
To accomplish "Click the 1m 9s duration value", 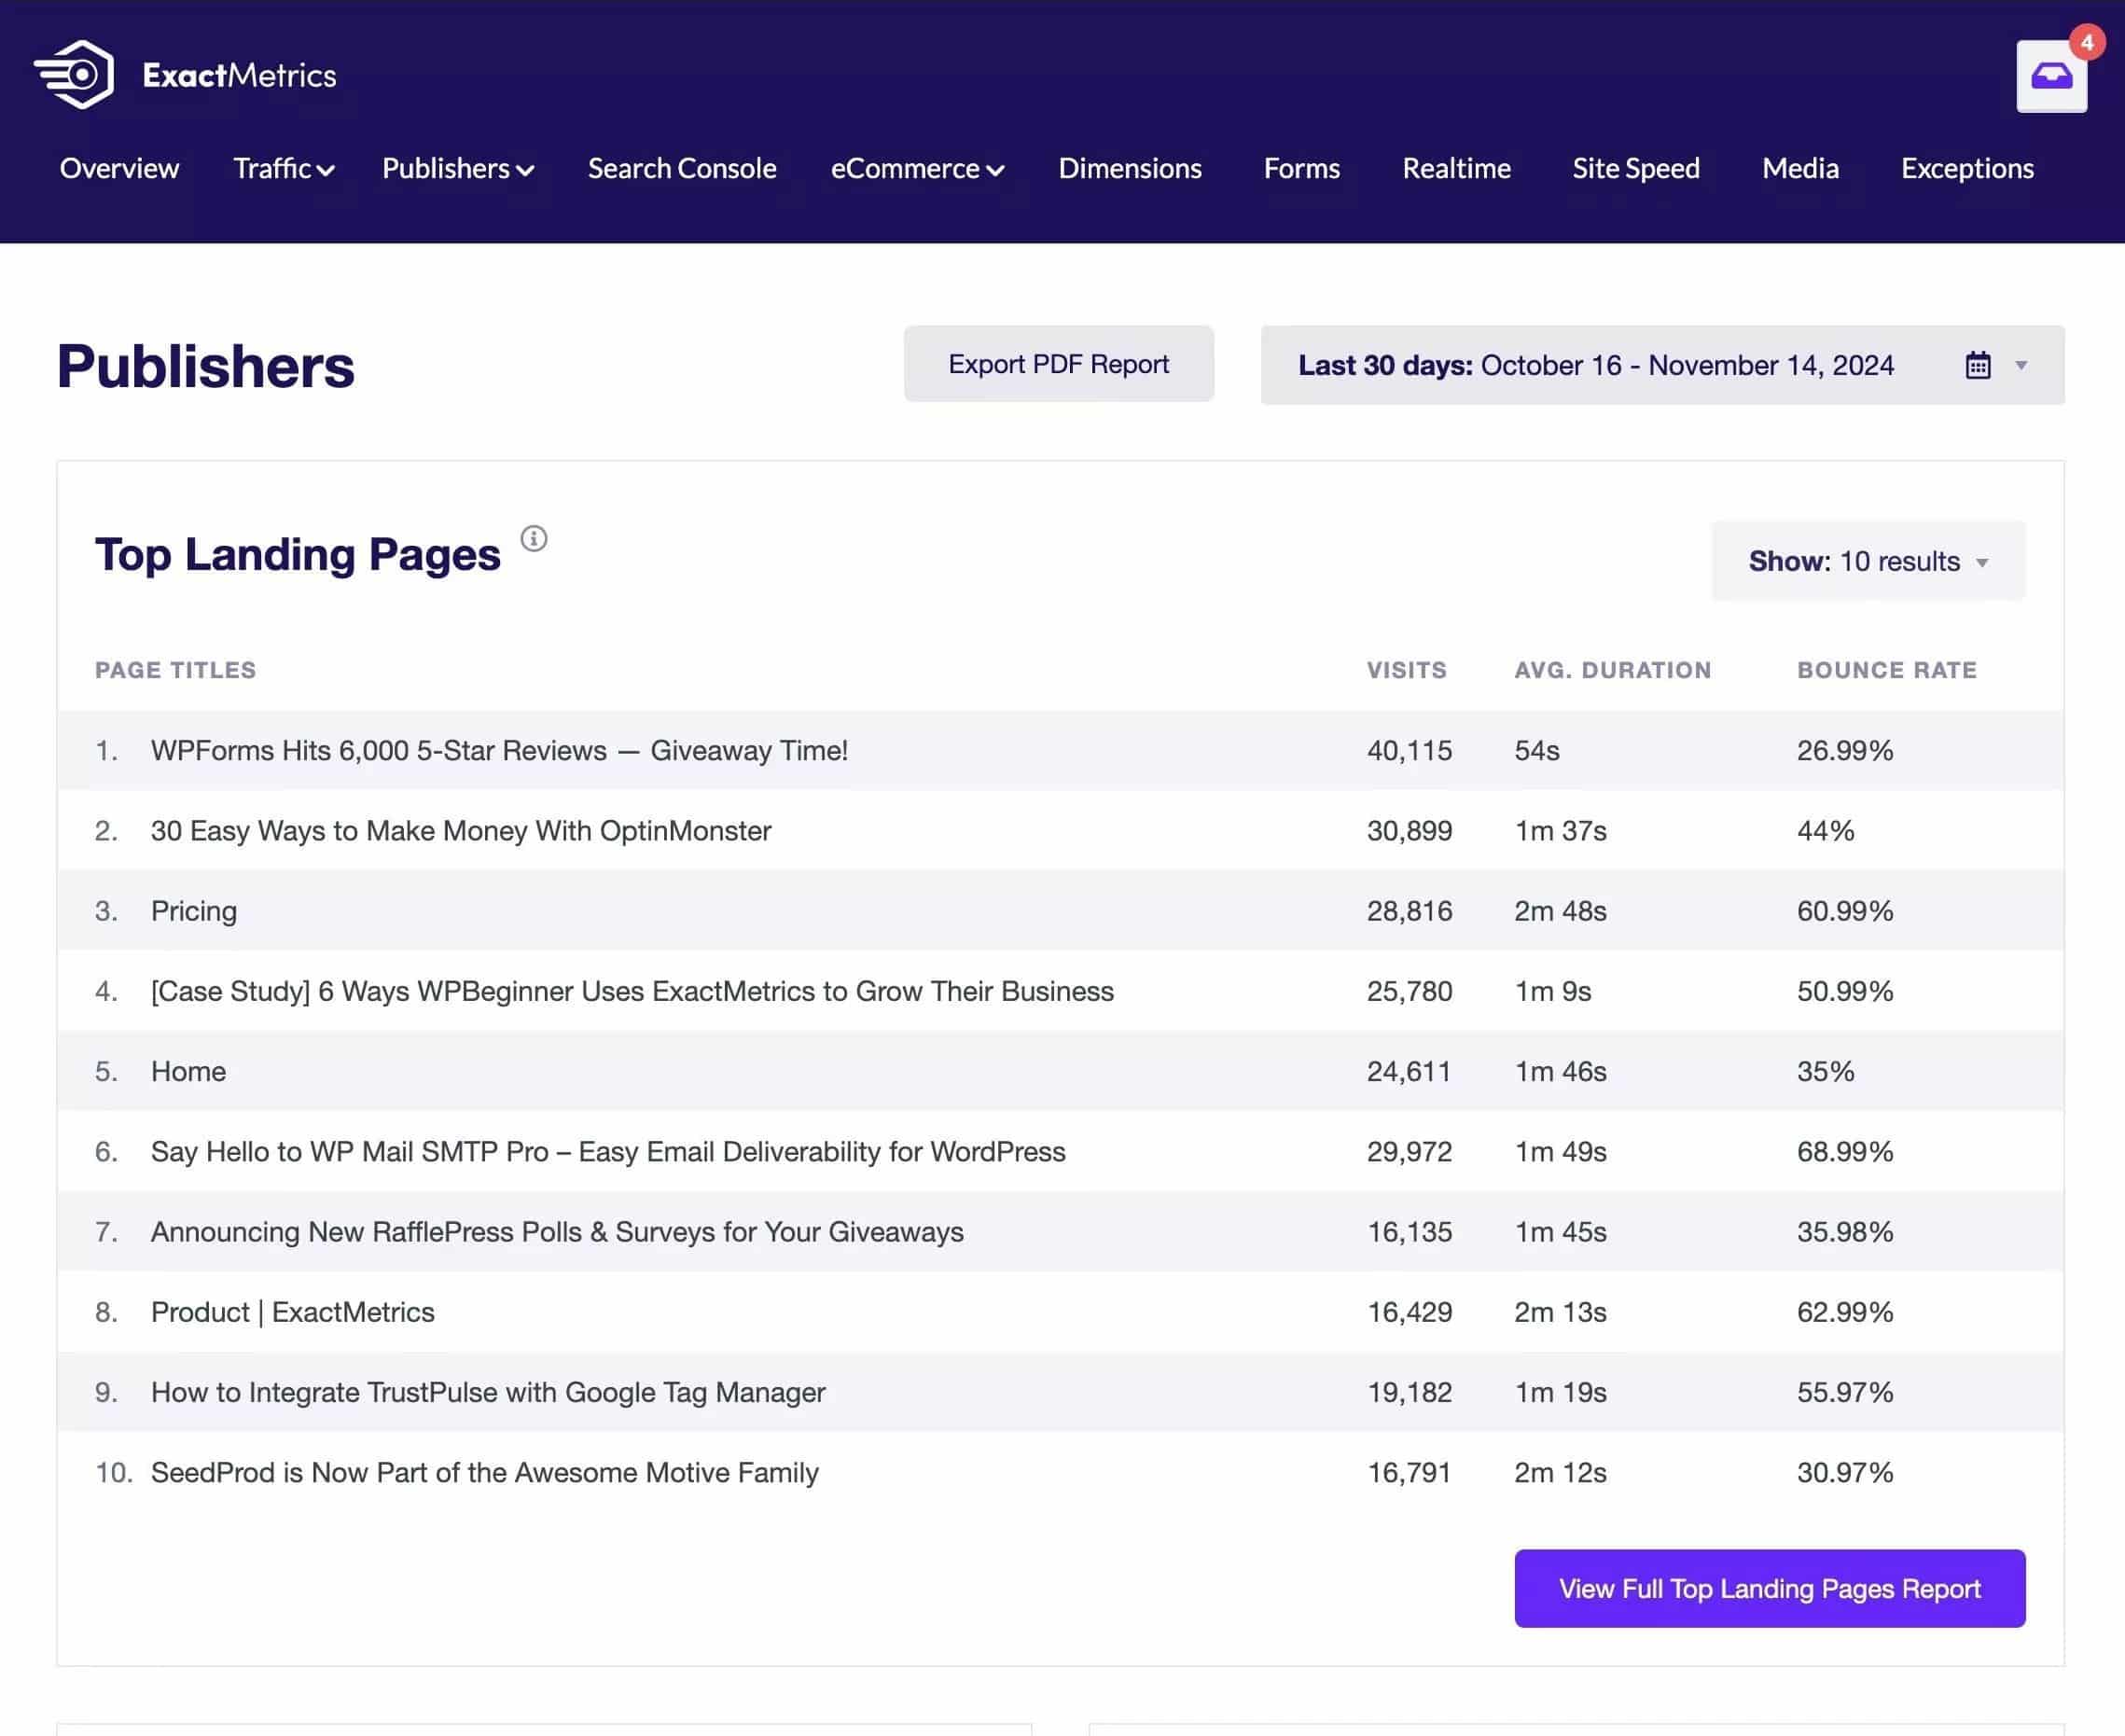I will click(1553, 991).
